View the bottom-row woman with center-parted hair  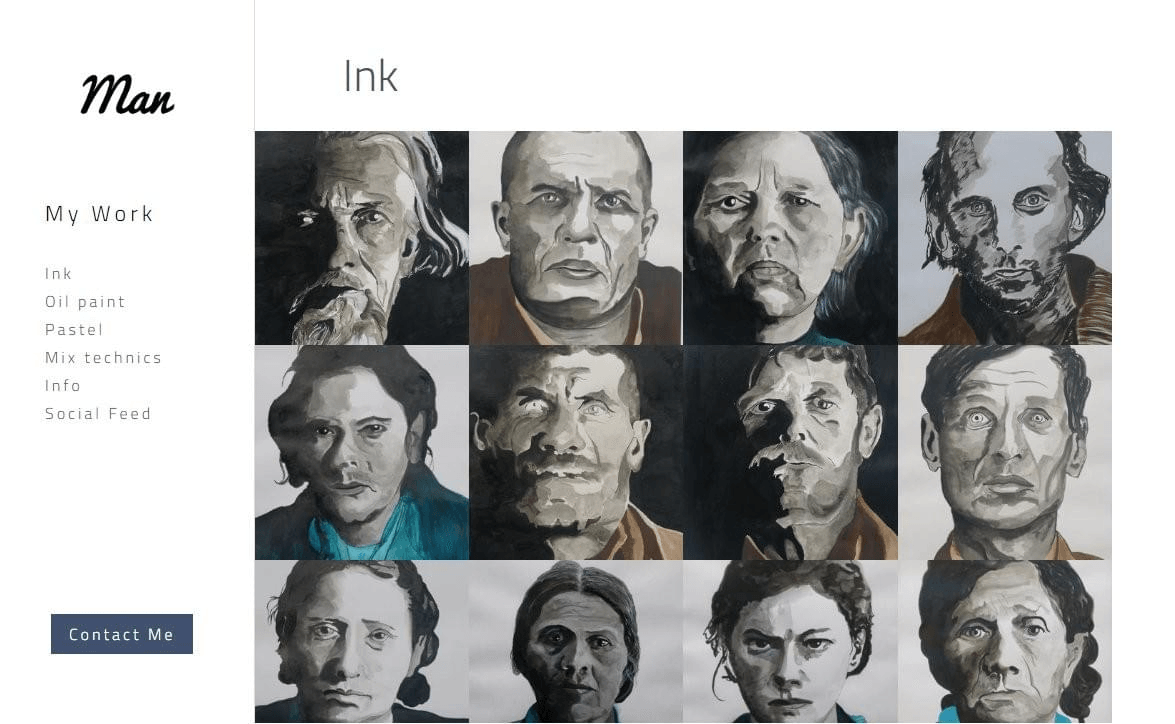pyautogui.click(x=576, y=642)
